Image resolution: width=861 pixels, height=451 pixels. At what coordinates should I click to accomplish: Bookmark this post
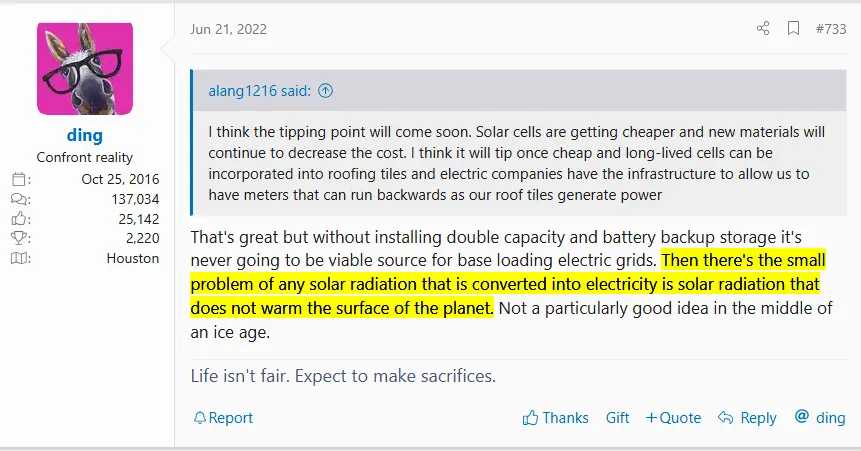[793, 29]
